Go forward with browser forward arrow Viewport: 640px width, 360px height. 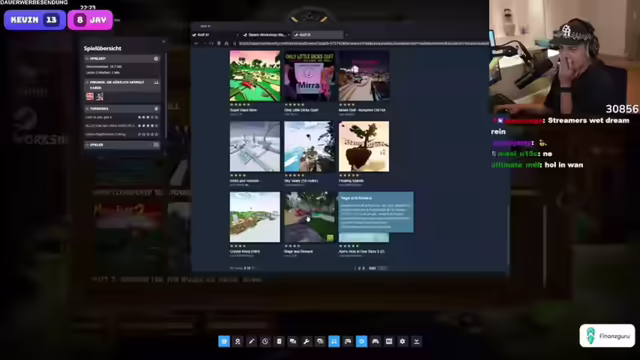pos(204,43)
